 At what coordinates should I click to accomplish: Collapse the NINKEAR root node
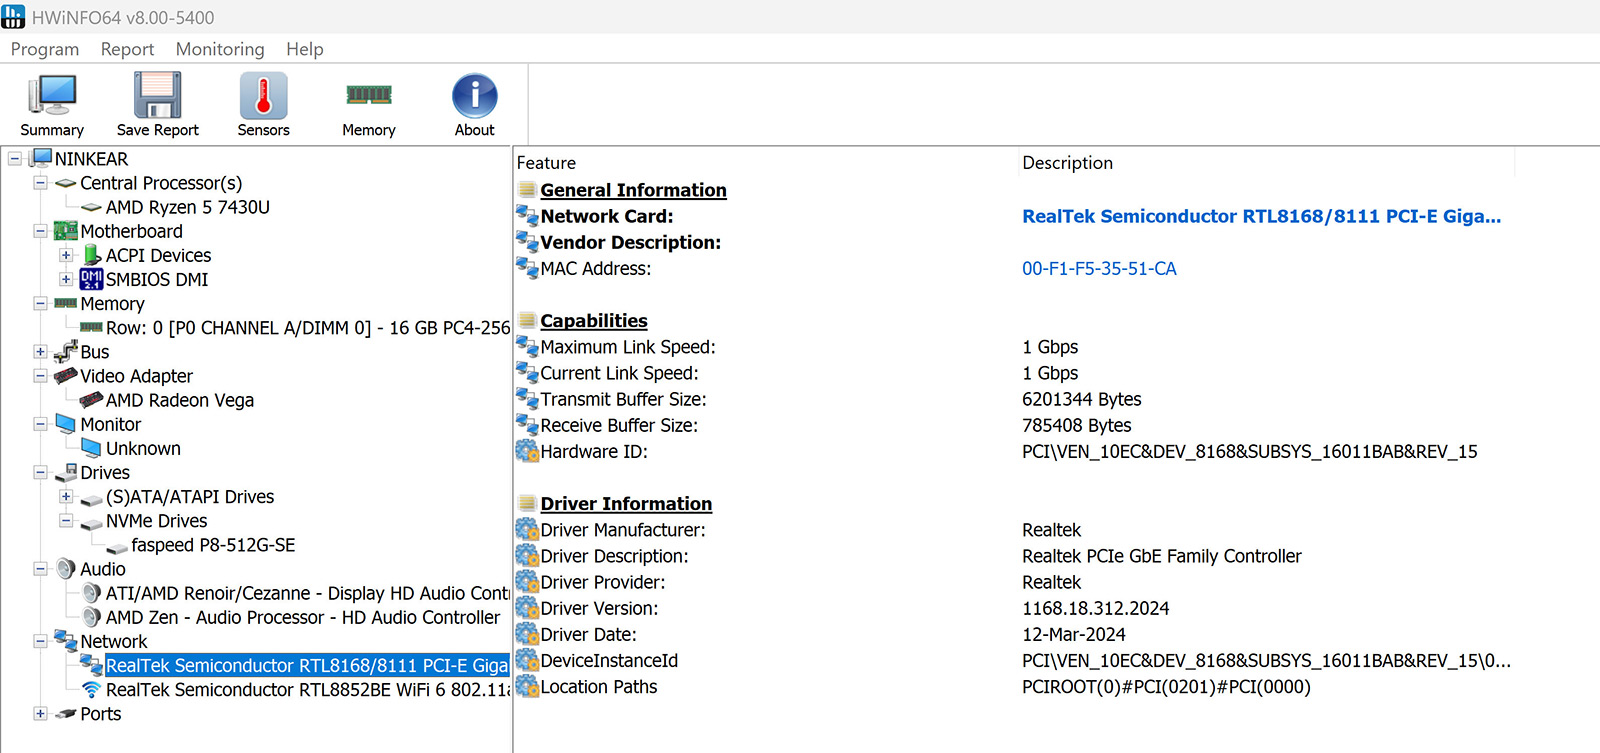click(x=14, y=158)
